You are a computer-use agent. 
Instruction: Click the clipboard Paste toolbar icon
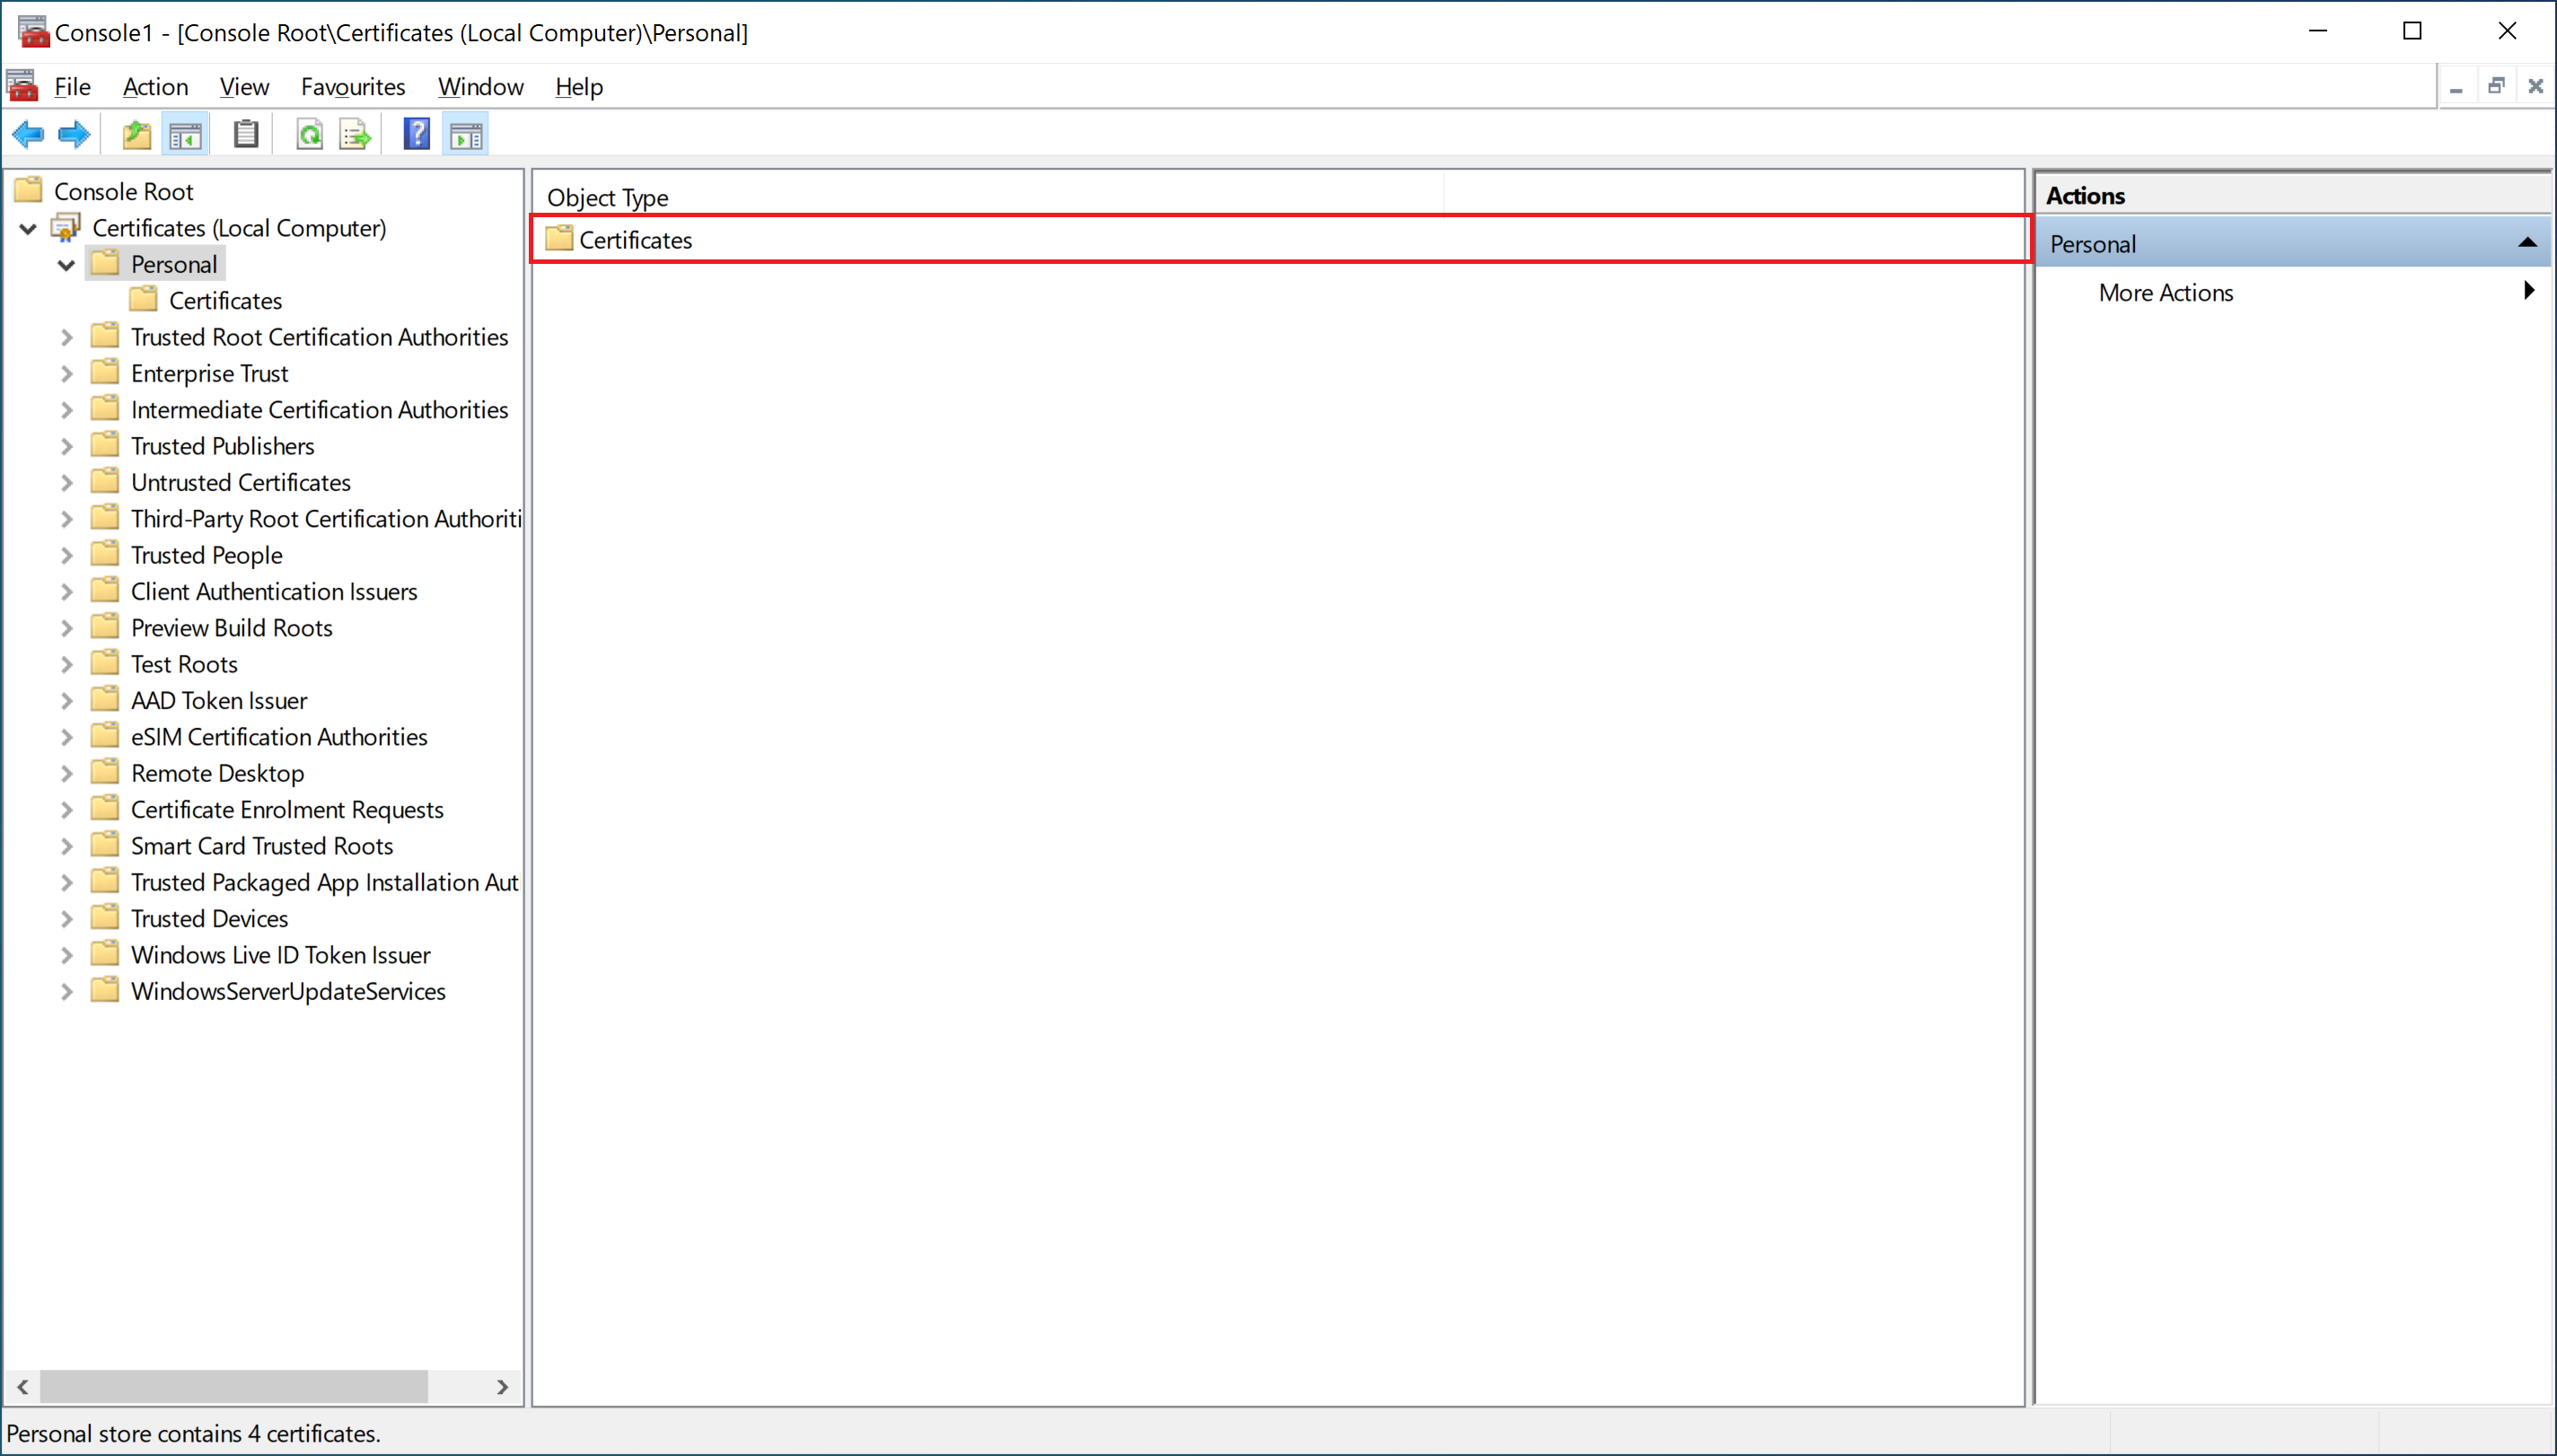(246, 134)
